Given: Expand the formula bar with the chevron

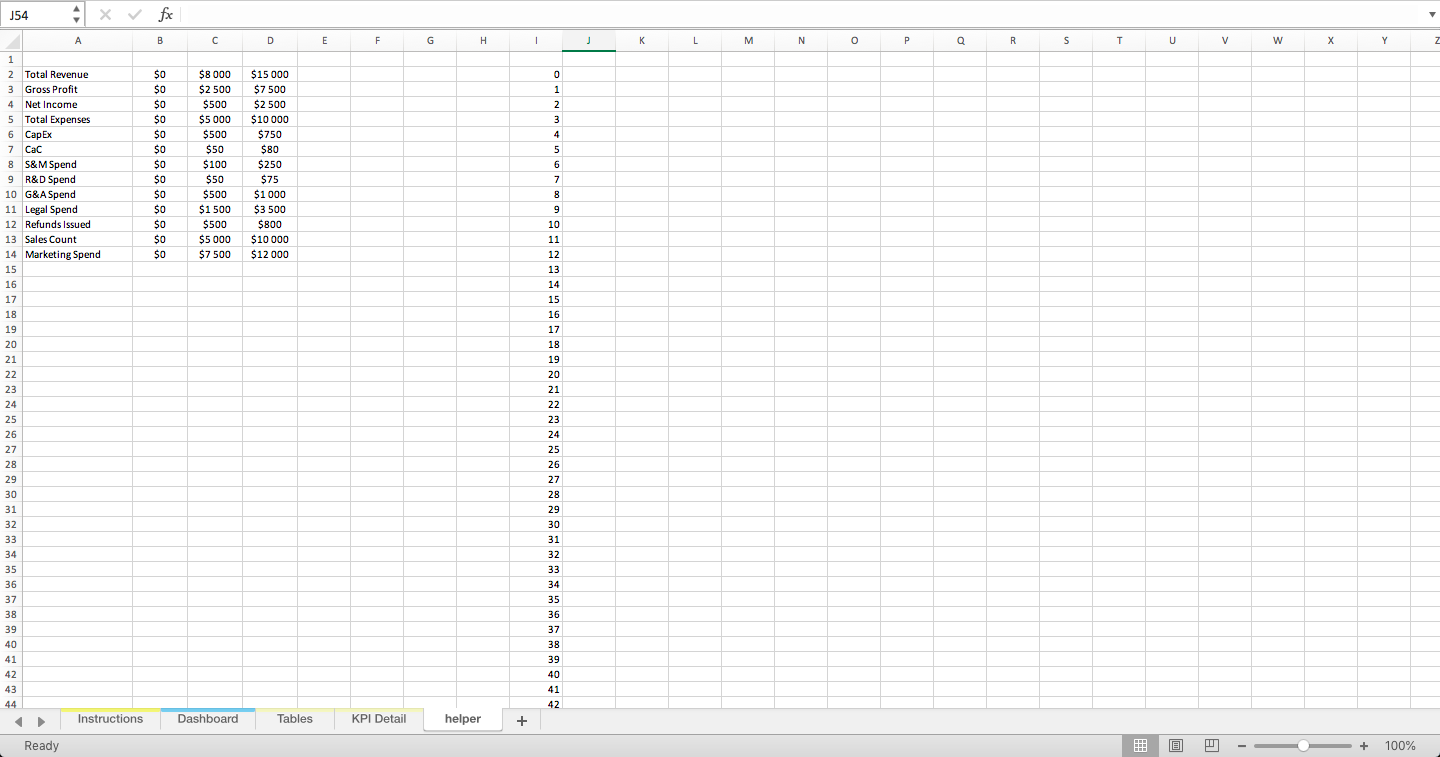Looking at the screenshot, I should pyautogui.click(x=1432, y=14).
